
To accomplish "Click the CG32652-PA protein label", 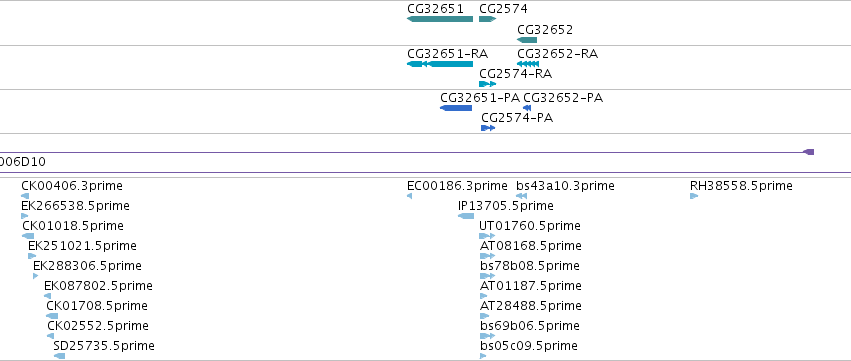I will pyautogui.click(x=563, y=98).
